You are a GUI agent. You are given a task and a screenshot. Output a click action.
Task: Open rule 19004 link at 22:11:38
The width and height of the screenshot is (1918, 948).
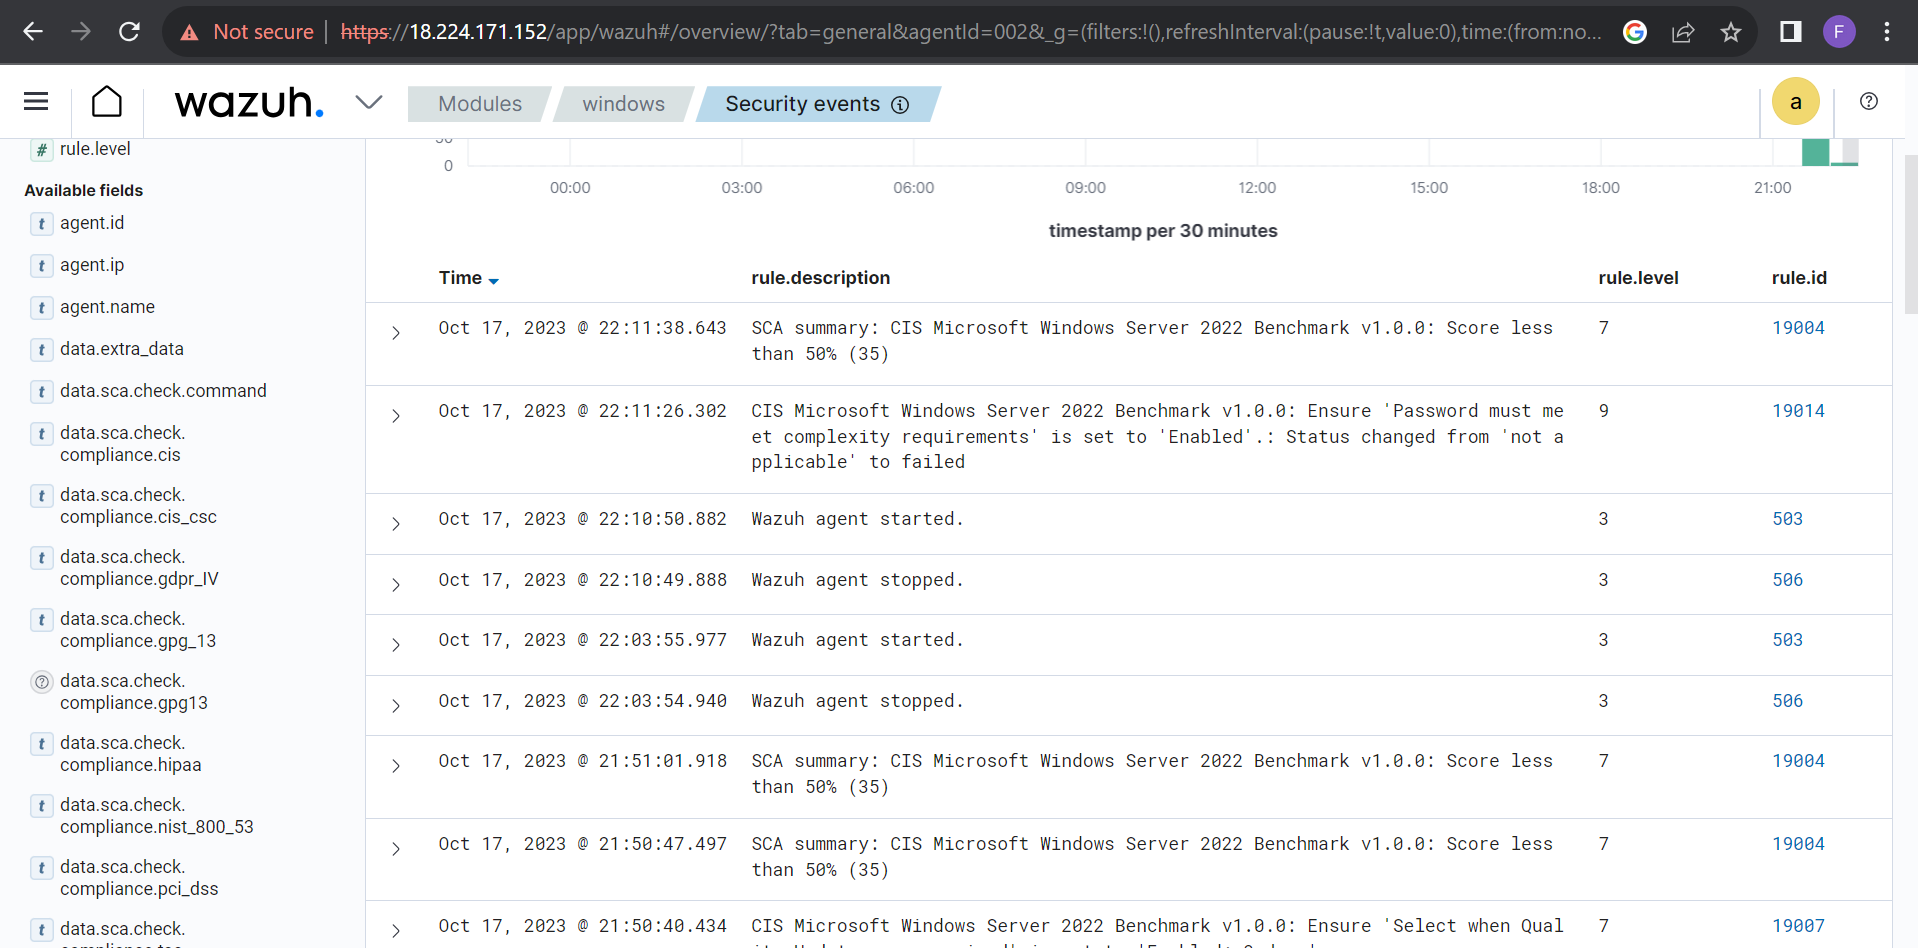(x=1798, y=328)
